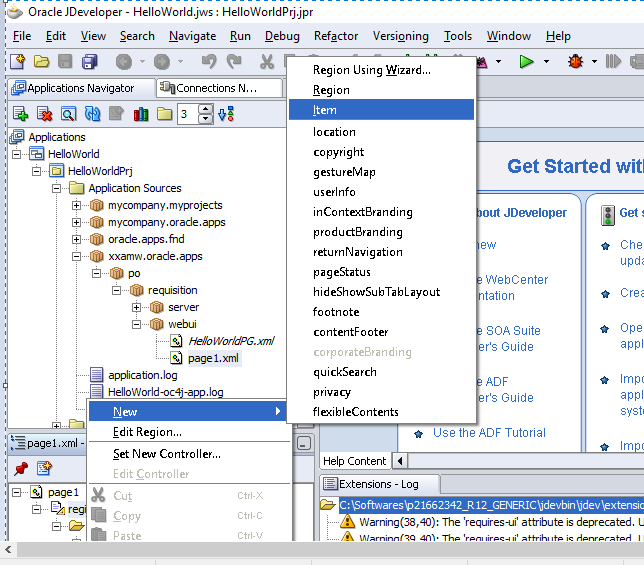Open the Tools menu
Viewport: 644px width, 565px height.
click(x=458, y=36)
